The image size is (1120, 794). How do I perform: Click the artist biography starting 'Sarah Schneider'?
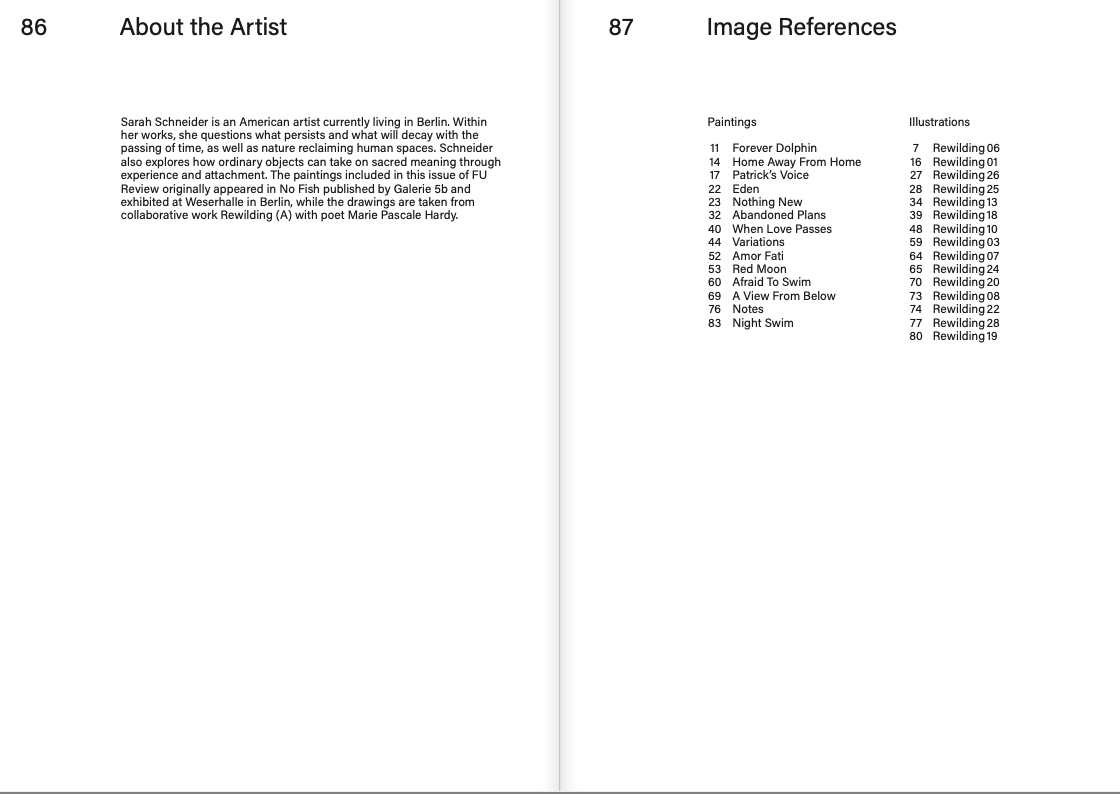311,169
